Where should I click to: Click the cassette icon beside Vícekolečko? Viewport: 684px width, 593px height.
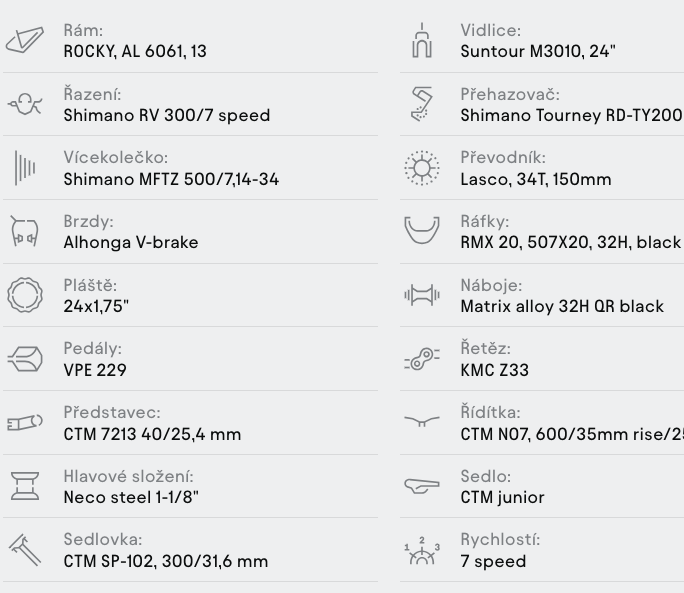click(25, 168)
